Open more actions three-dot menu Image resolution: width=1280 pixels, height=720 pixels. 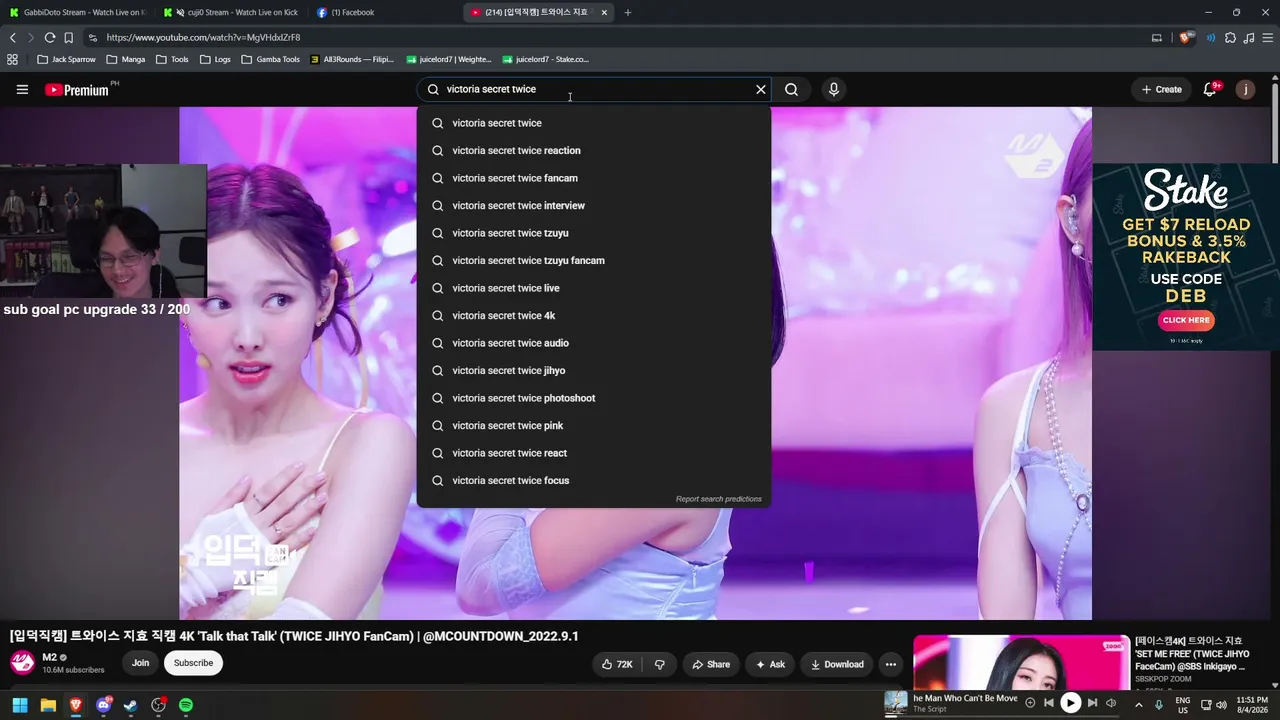click(891, 664)
